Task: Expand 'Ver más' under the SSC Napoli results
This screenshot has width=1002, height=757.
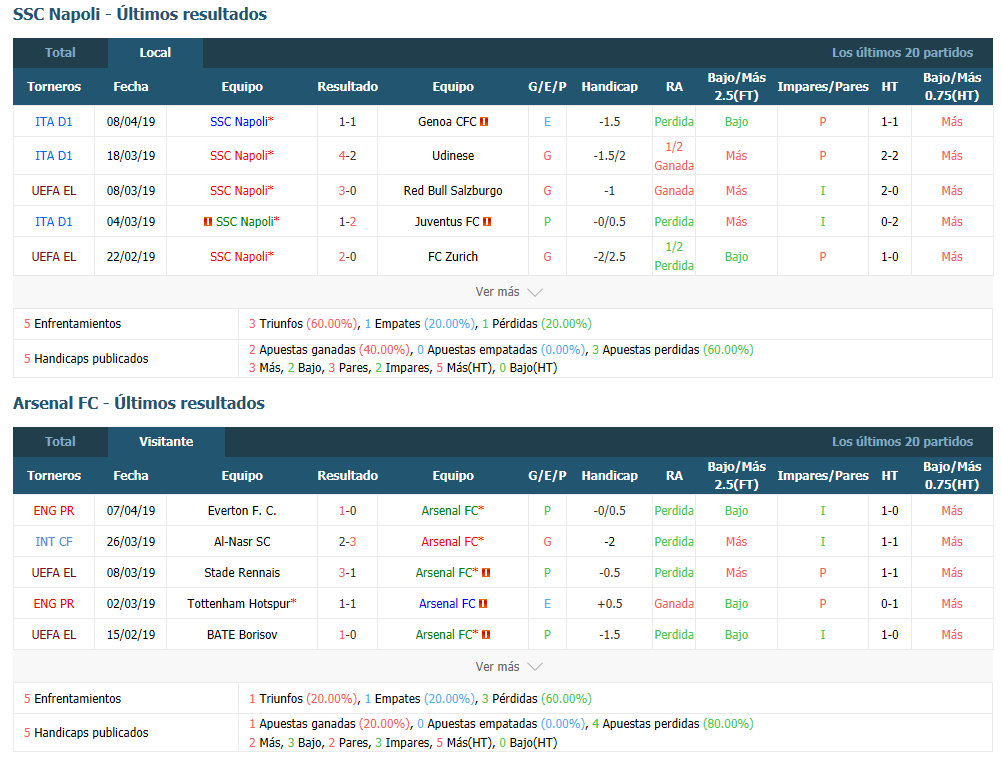Action: click(x=509, y=292)
